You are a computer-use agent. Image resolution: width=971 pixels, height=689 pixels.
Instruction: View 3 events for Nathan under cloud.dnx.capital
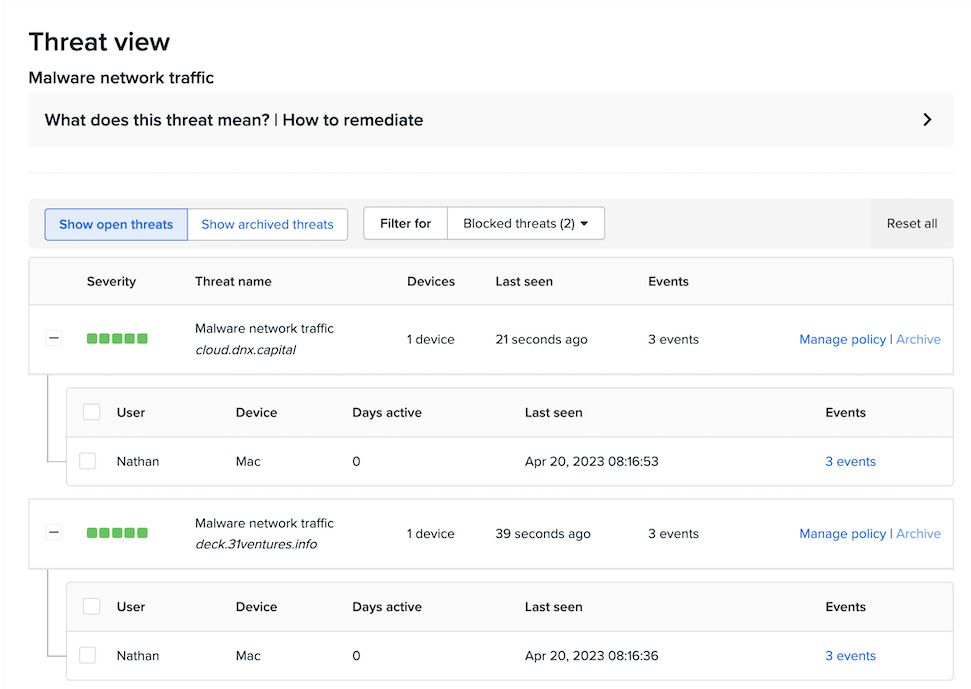[850, 461]
